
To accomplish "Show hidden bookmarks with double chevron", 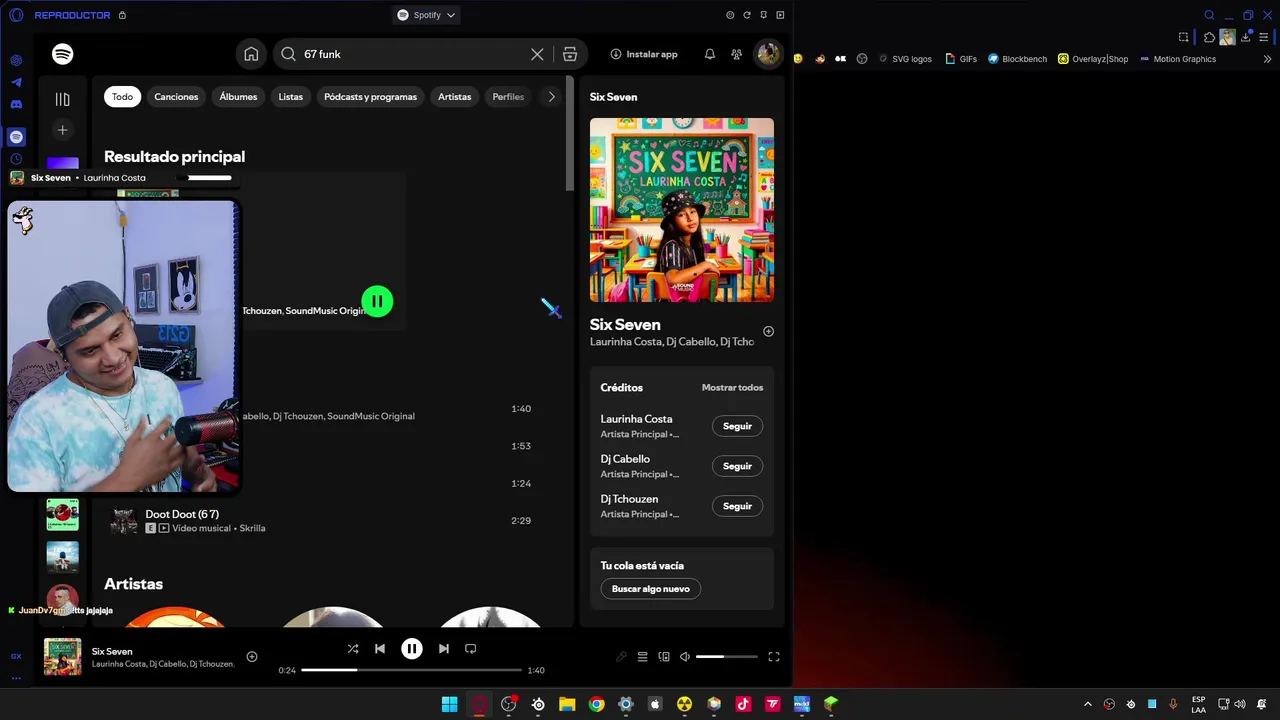I will 1268,59.
